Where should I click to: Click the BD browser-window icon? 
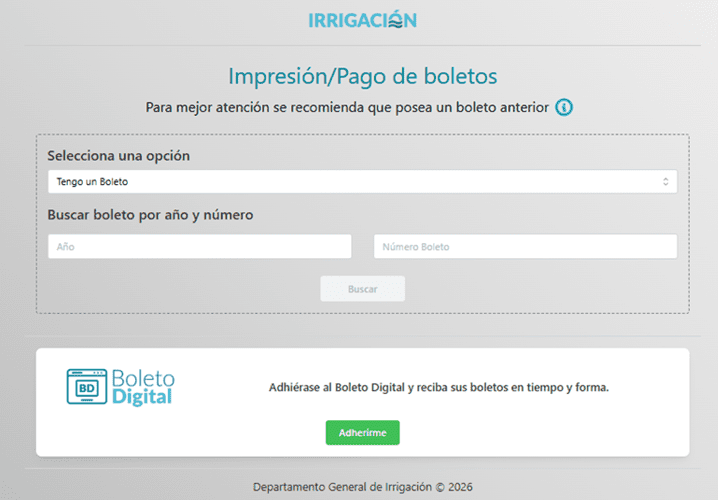coord(86,386)
